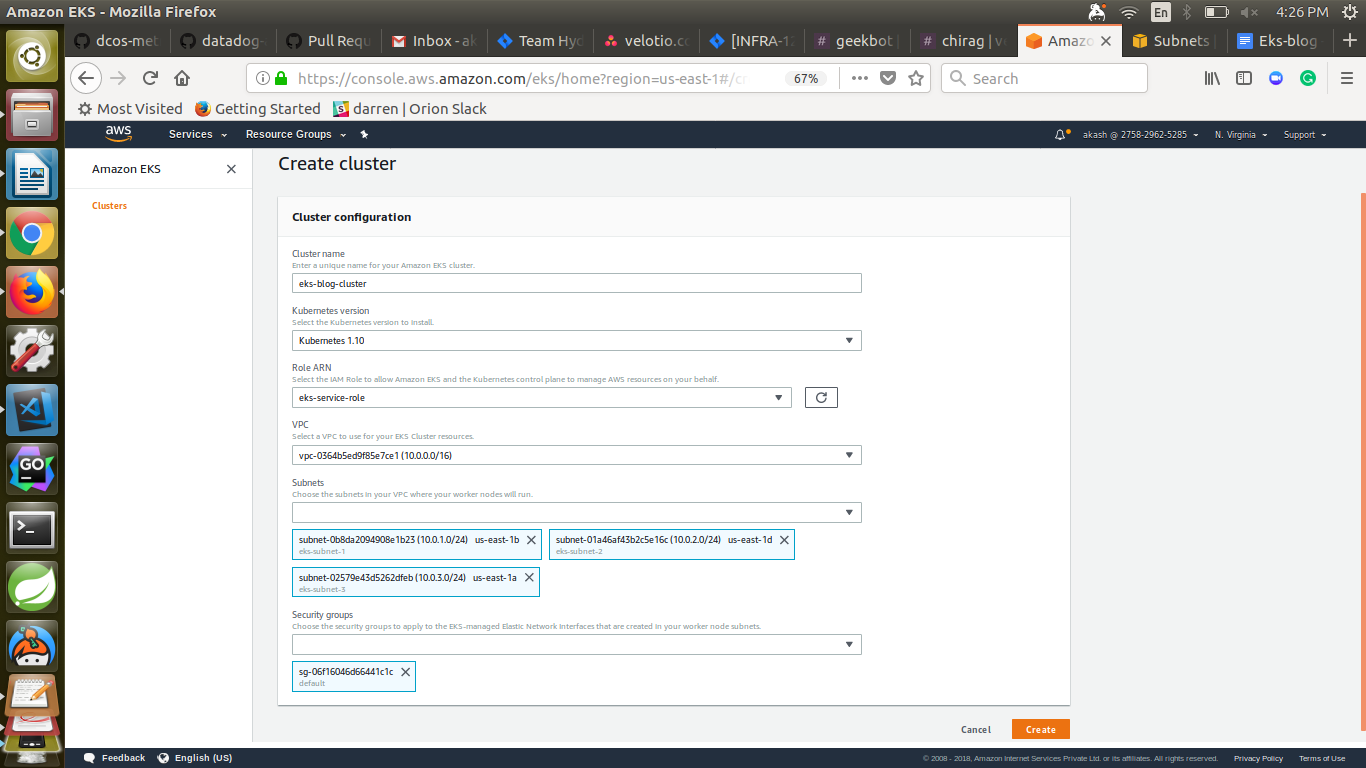The image size is (1366, 768).
Task: Open Spring Tool Suite from dock
Action: (33, 588)
